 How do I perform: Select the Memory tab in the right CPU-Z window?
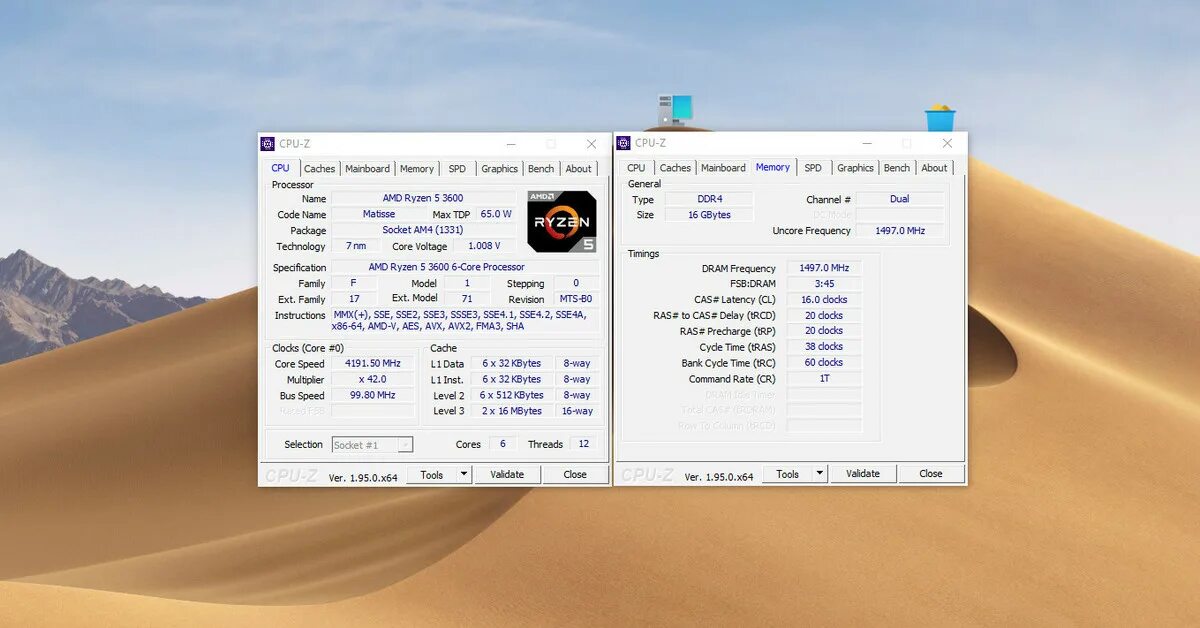773,167
